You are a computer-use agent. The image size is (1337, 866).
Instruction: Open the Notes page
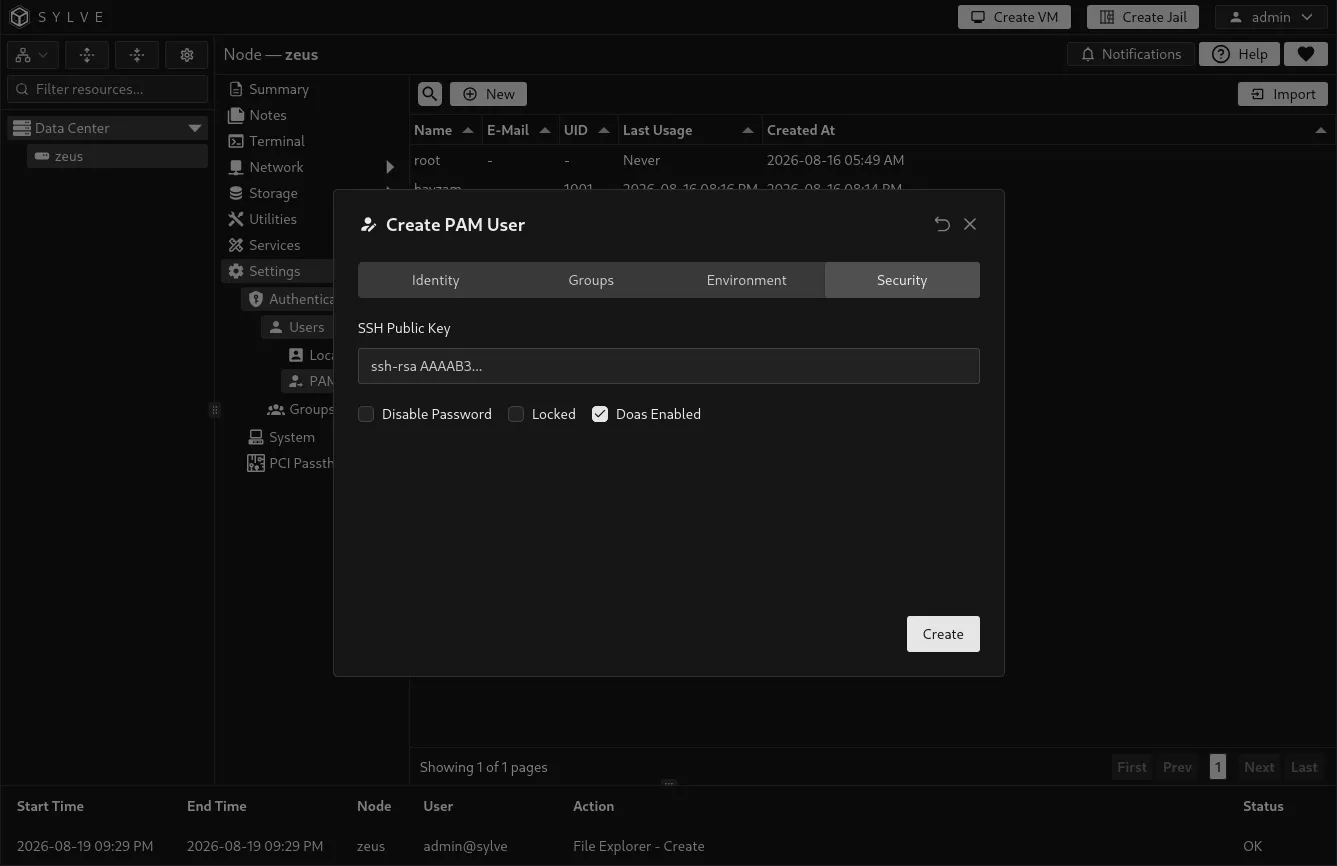point(267,115)
